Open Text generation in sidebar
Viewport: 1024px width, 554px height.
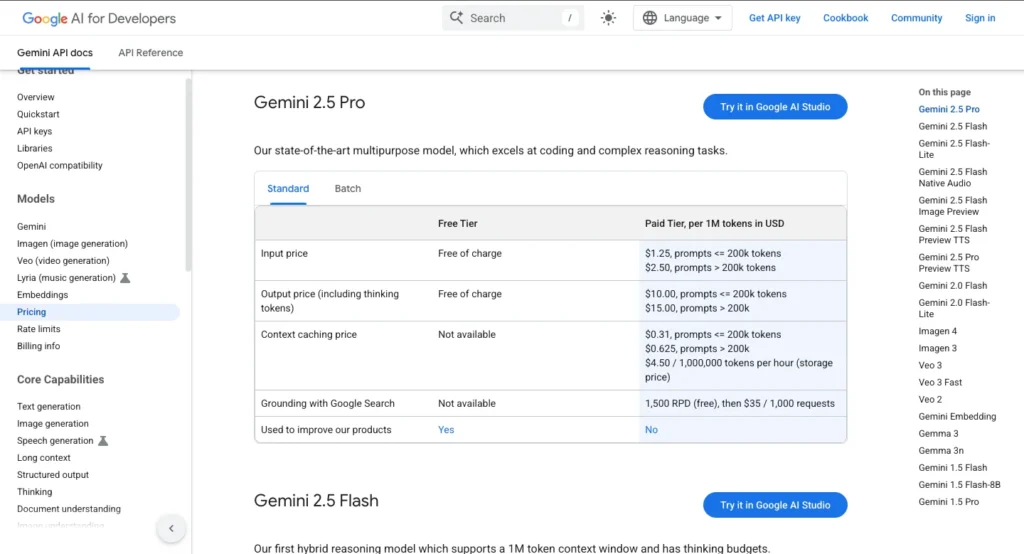tap(49, 406)
